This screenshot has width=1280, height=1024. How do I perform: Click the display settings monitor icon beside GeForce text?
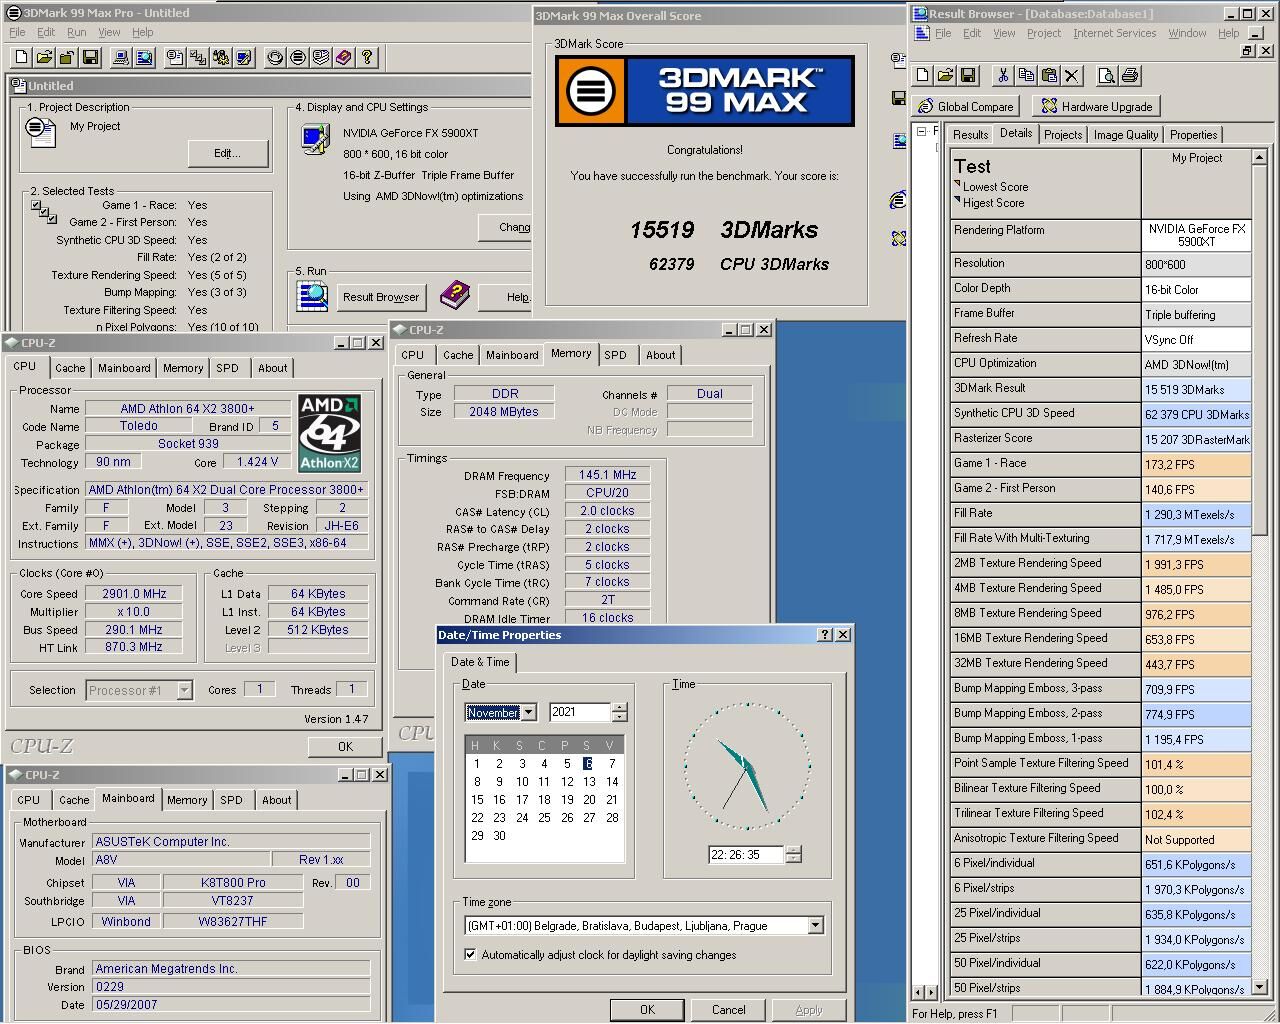click(315, 137)
